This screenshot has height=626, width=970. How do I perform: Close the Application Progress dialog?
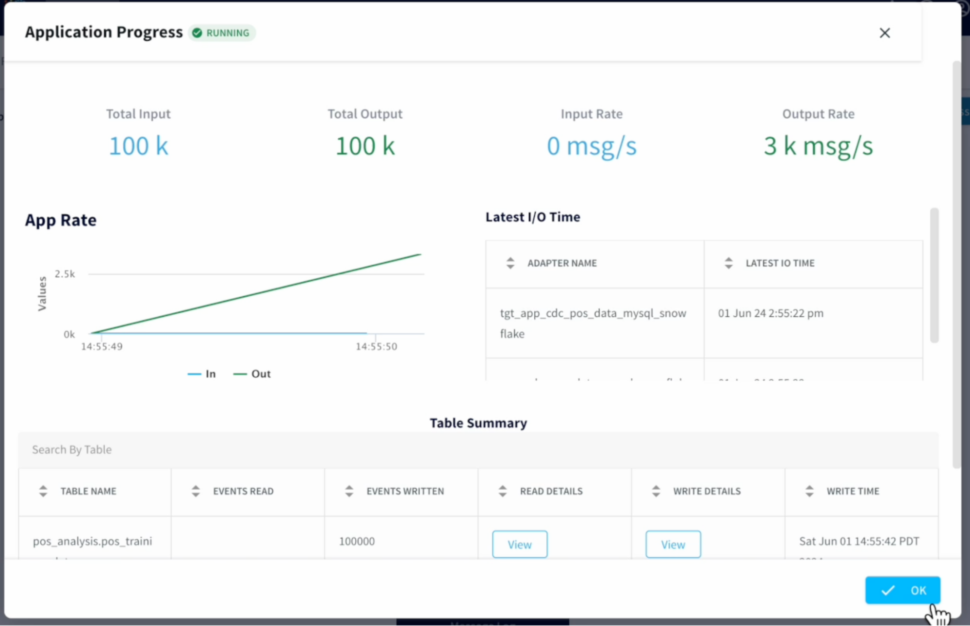(884, 33)
